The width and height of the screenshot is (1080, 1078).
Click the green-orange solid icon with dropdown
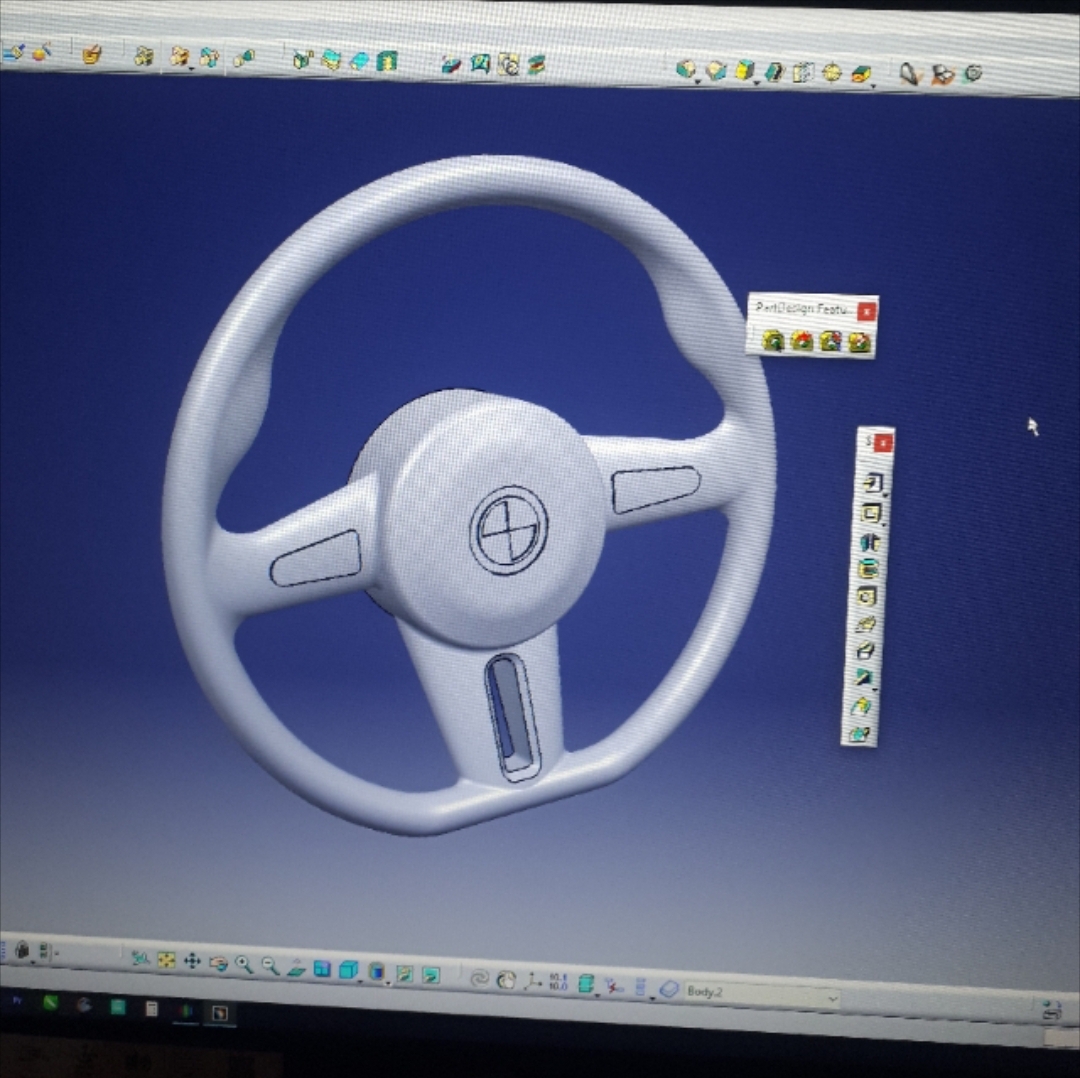point(860,74)
